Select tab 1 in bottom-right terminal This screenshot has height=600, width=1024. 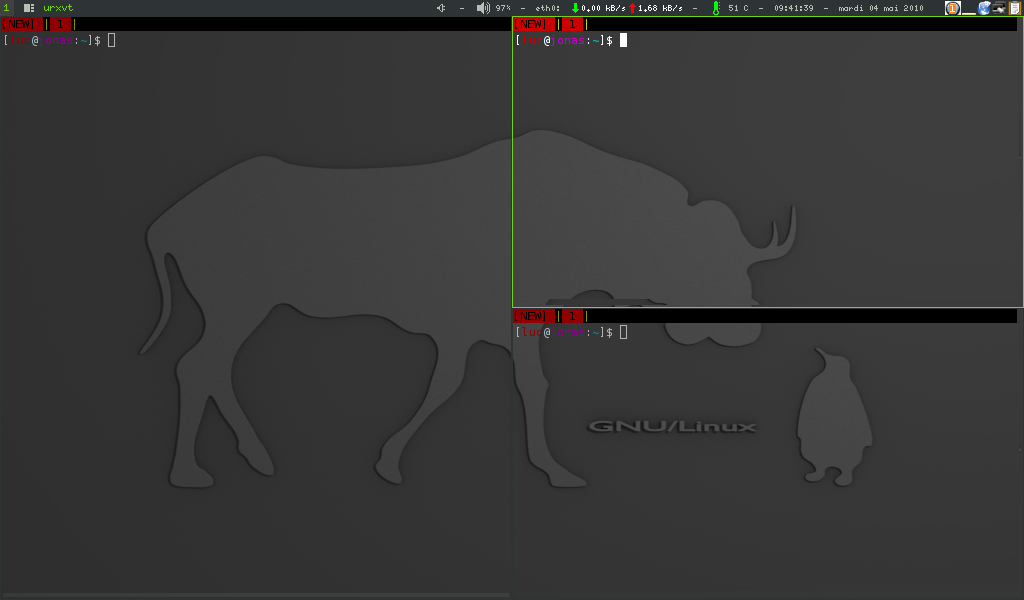tap(571, 316)
